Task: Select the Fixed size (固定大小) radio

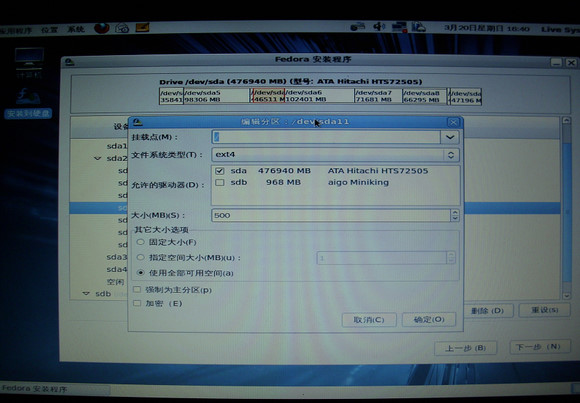Action: click(x=140, y=242)
